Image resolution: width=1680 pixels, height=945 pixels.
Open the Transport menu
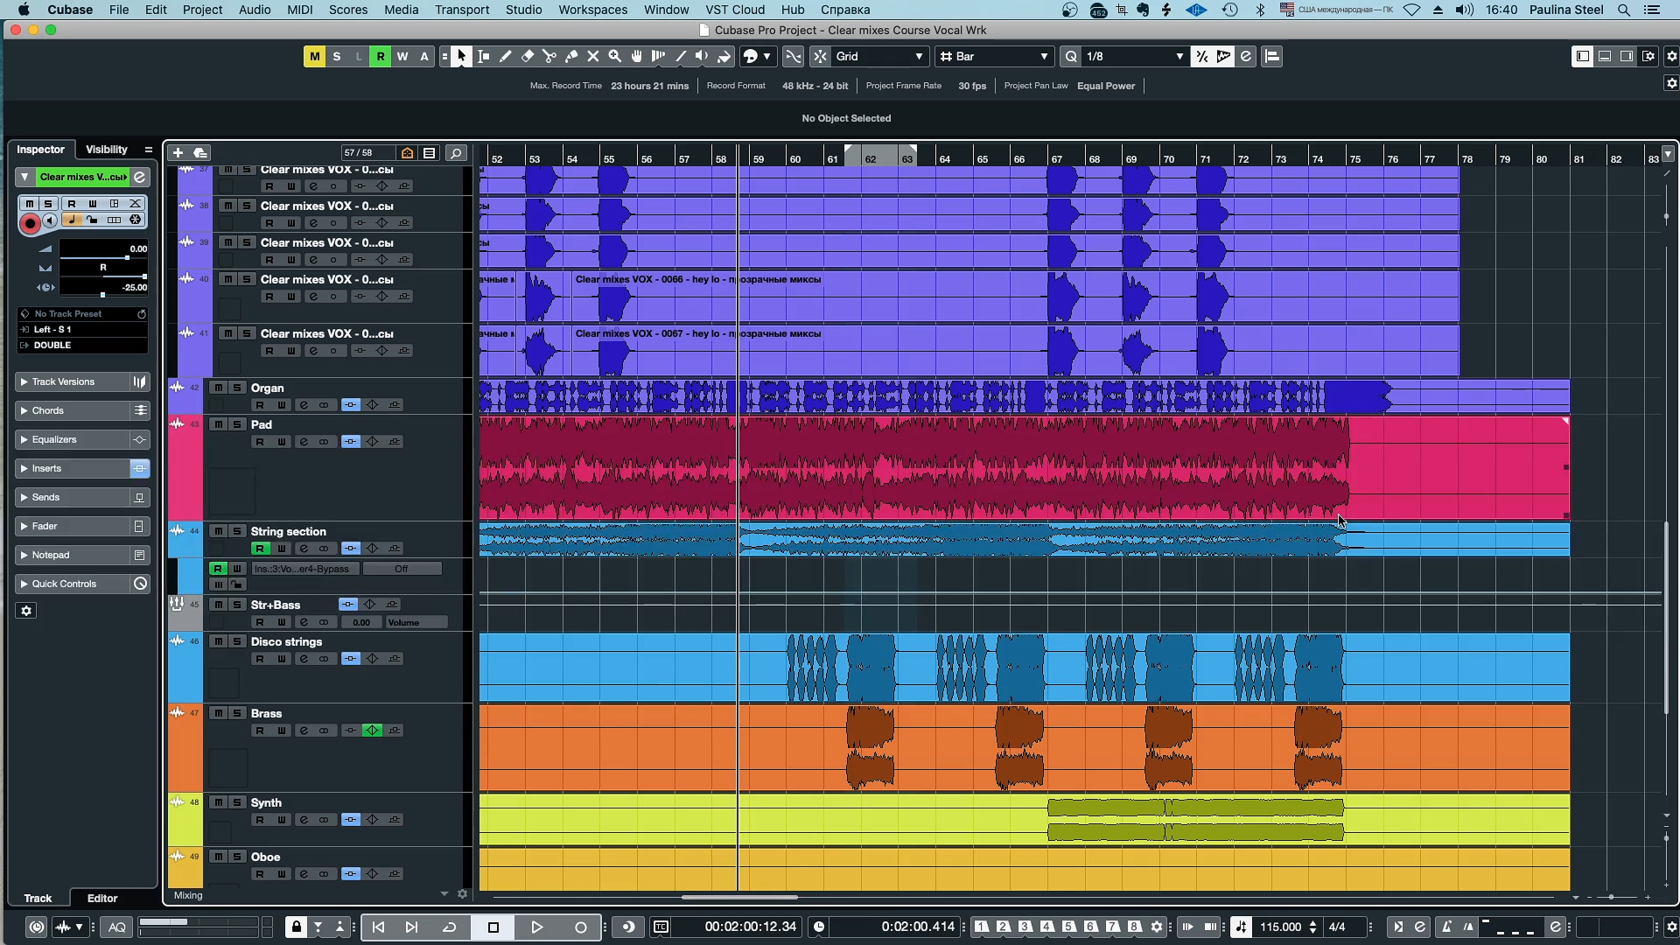pyautogui.click(x=461, y=9)
